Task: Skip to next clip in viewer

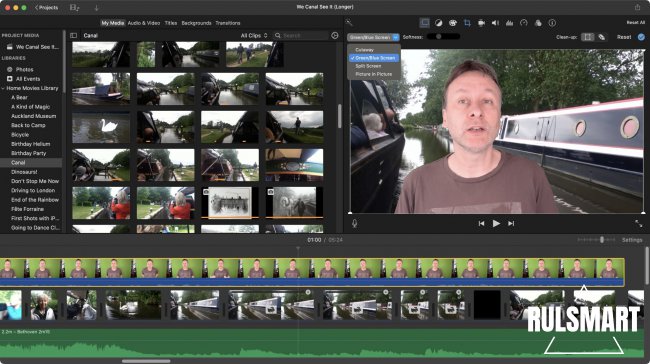Action: [511, 223]
